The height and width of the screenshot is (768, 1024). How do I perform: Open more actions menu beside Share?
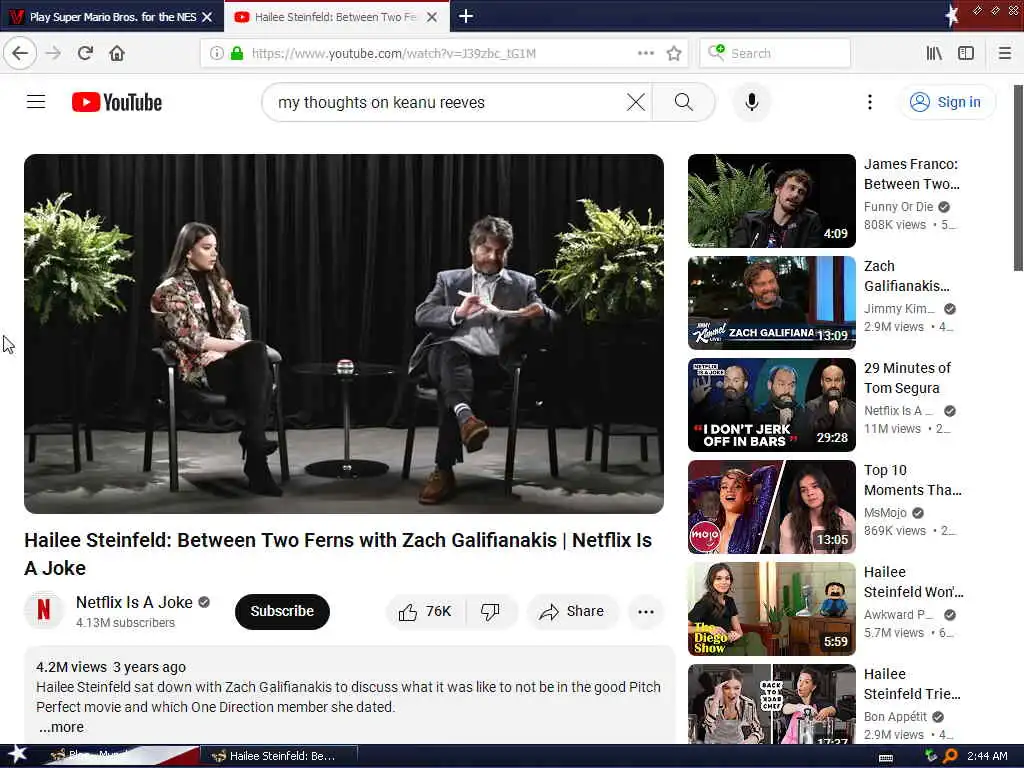point(646,611)
